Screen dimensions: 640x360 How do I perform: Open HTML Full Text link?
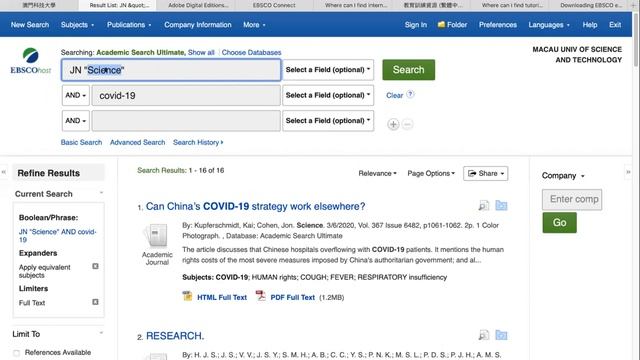tap(222, 298)
